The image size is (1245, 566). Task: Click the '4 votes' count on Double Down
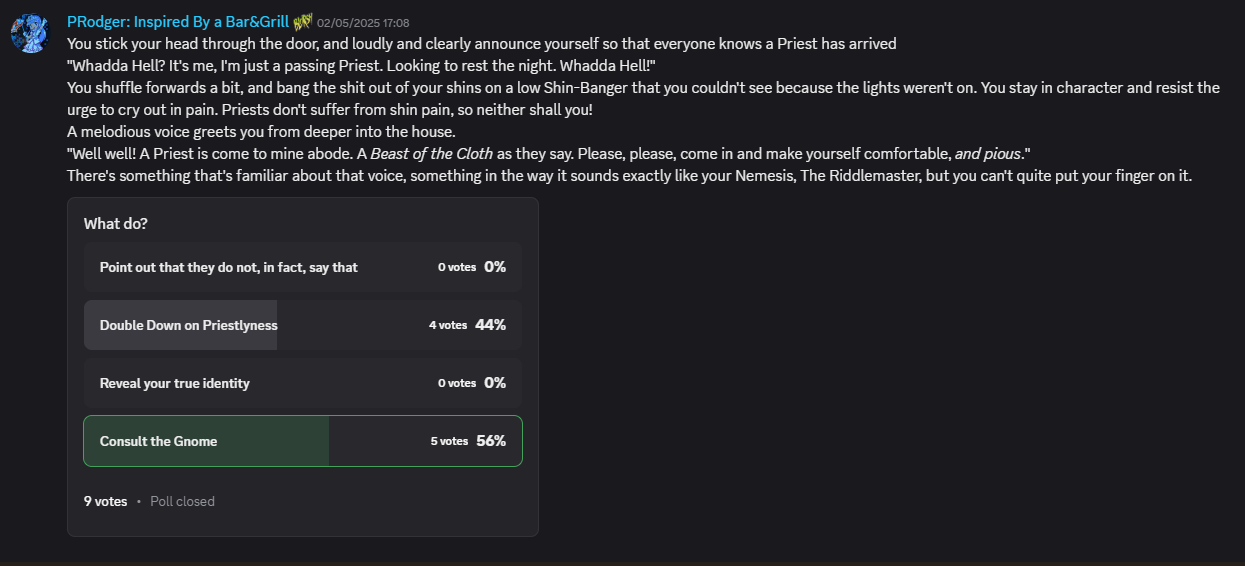tap(448, 325)
